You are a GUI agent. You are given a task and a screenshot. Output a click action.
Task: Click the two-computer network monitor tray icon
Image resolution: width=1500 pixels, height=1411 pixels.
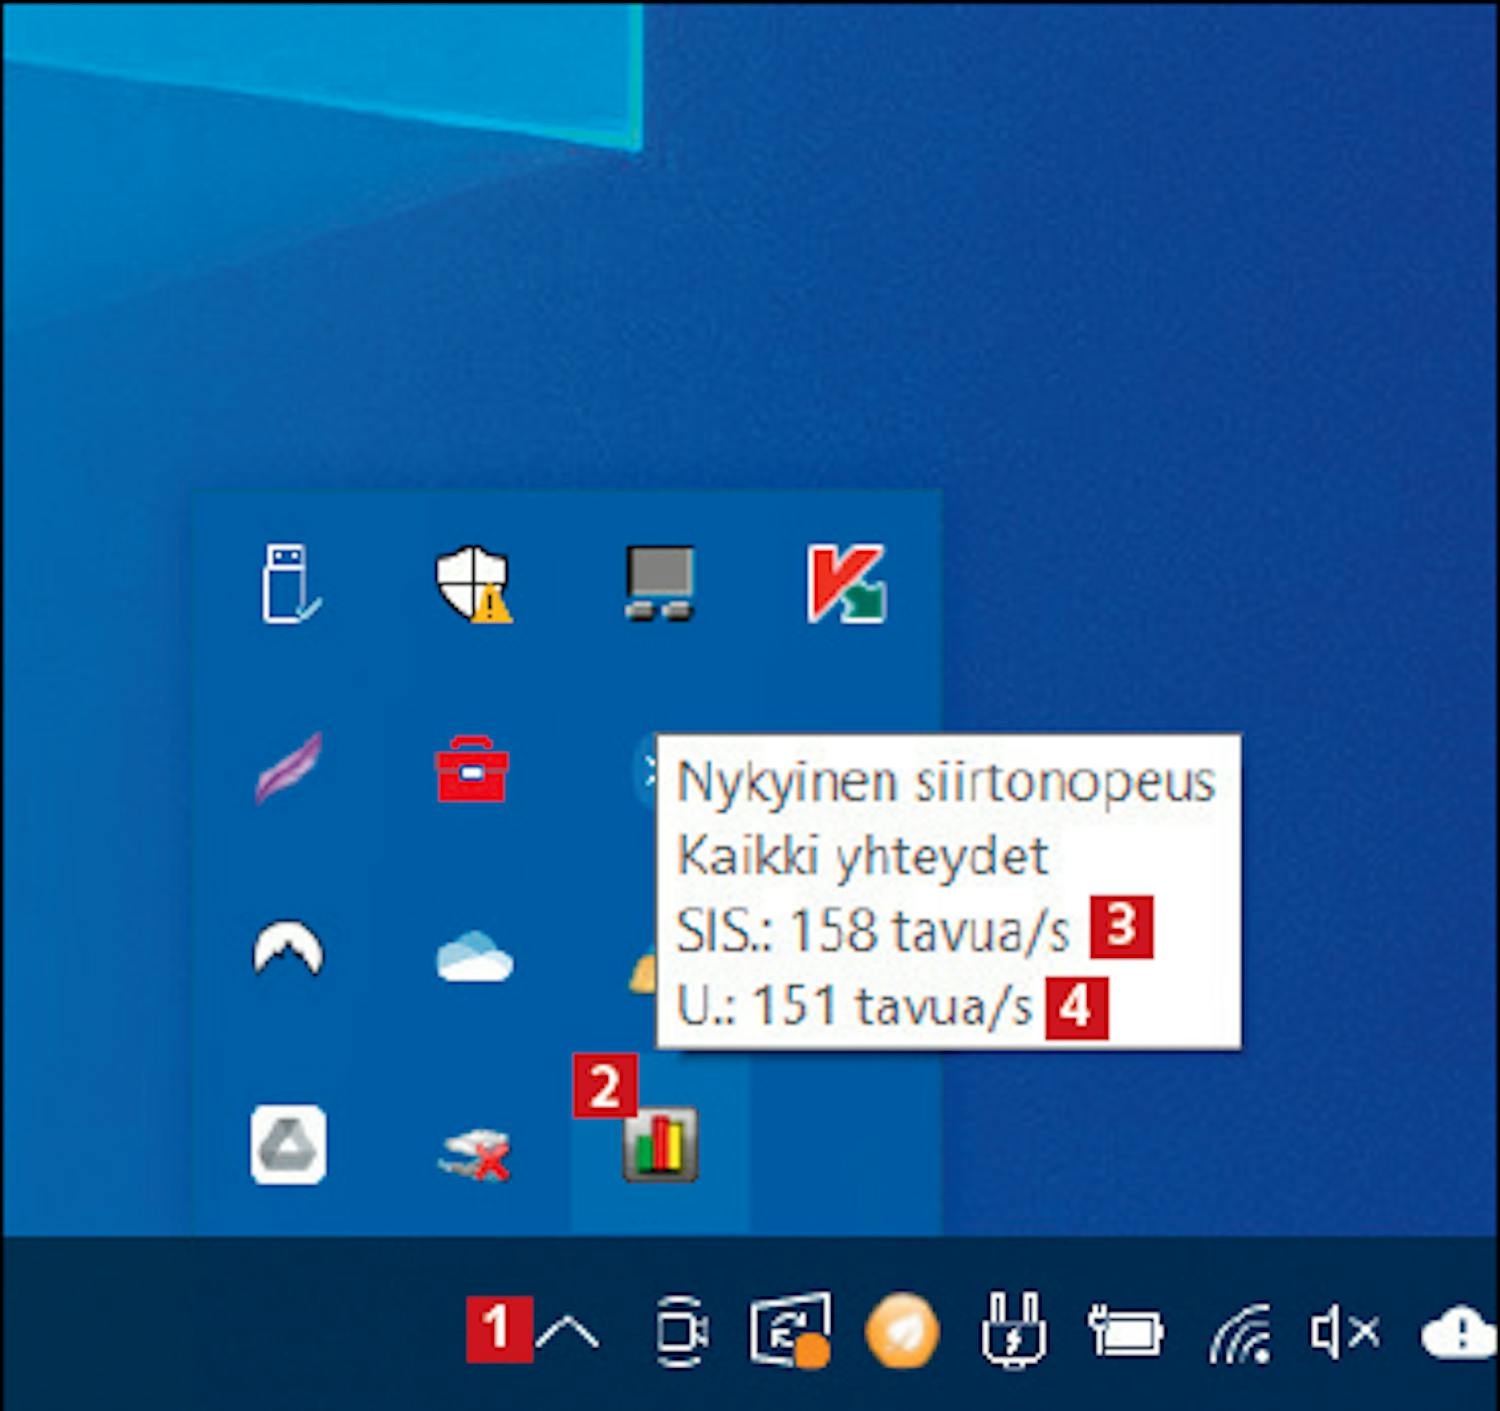click(659, 583)
